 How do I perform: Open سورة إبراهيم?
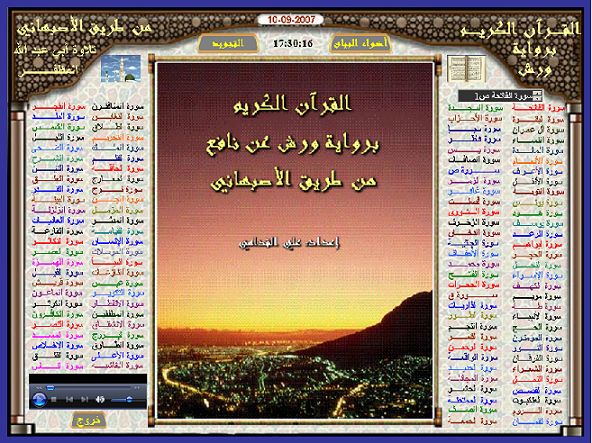pos(538,245)
